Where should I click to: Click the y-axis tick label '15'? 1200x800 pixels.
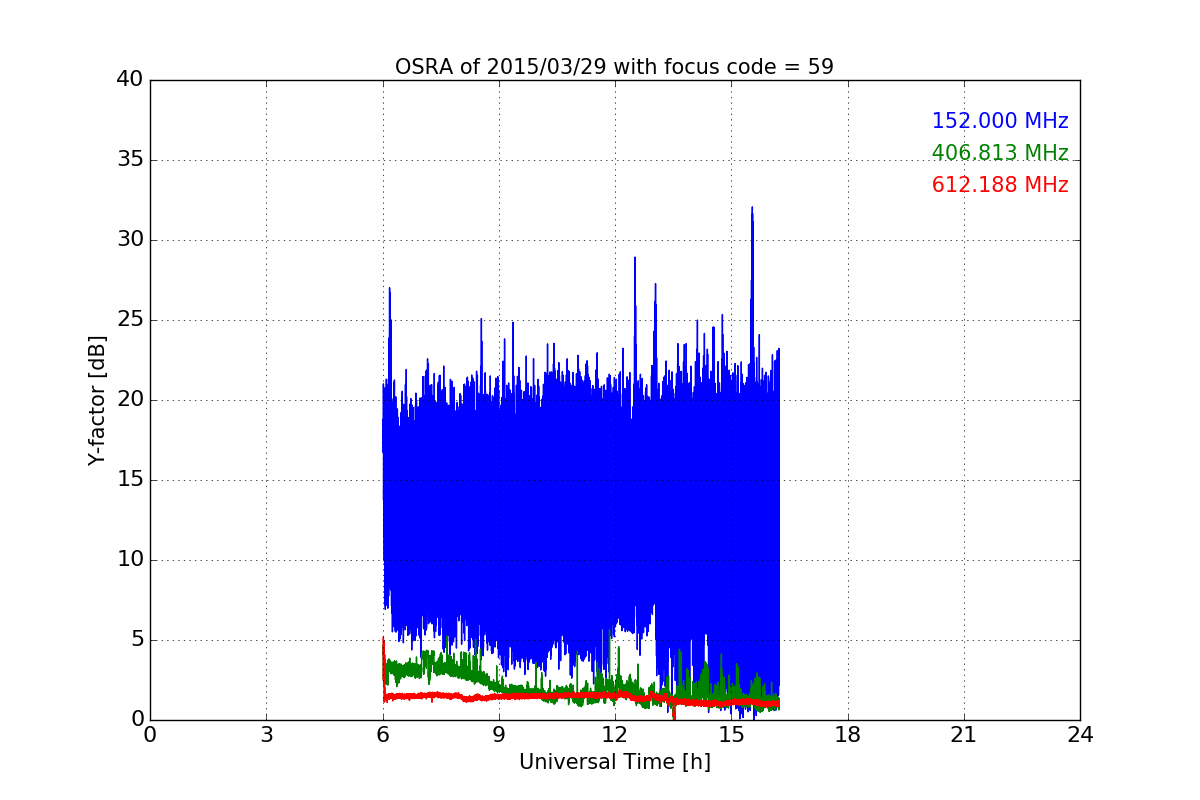pyautogui.click(x=130, y=480)
